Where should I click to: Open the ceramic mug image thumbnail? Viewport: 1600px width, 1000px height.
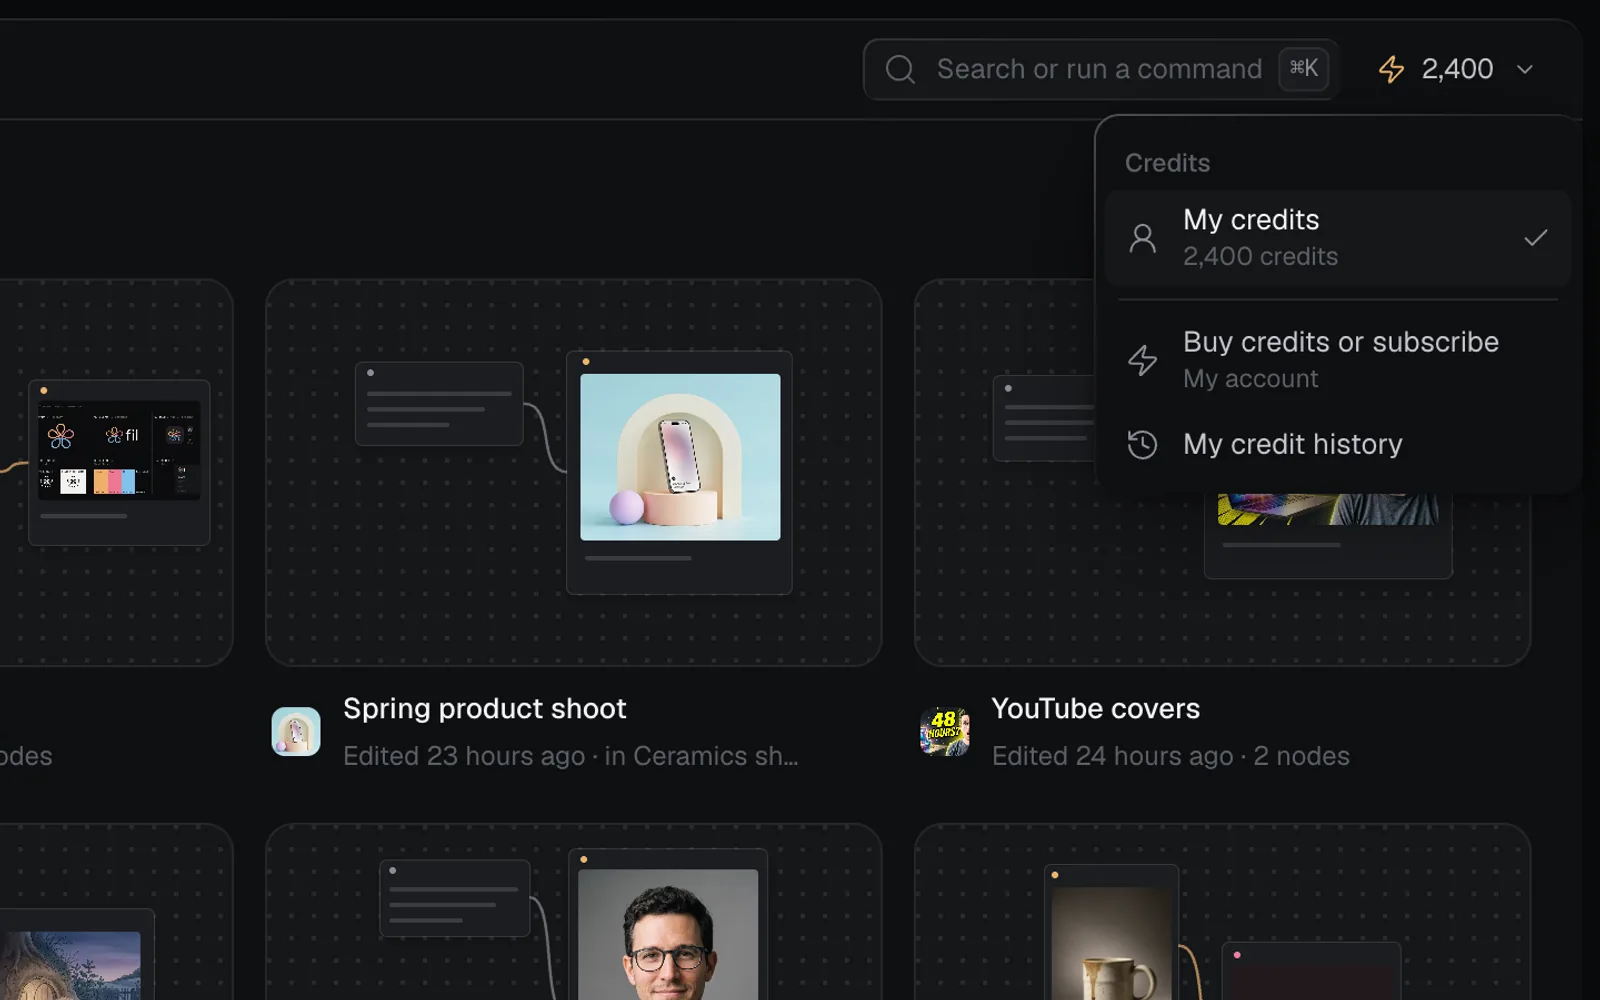click(1112, 943)
